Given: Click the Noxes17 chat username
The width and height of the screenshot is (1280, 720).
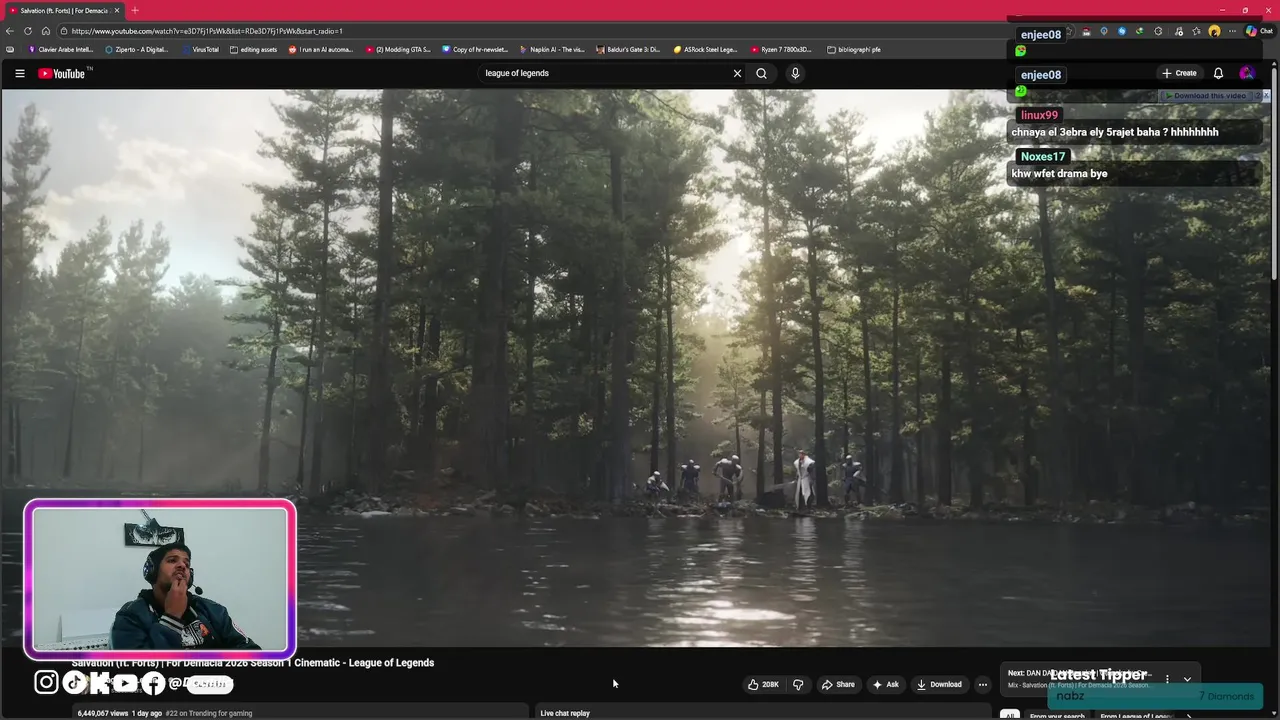Looking at the screenshot, I should point(1043,157).
